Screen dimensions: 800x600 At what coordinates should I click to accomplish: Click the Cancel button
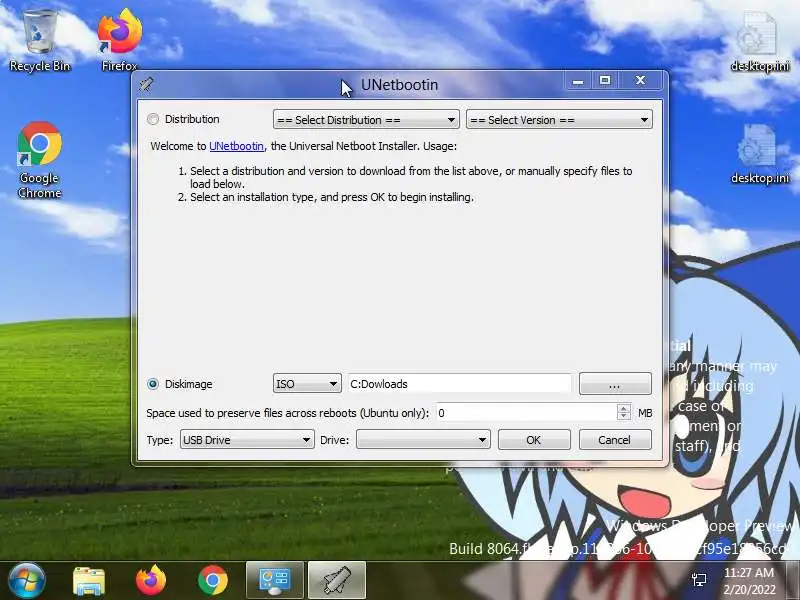tap(615, 440)
